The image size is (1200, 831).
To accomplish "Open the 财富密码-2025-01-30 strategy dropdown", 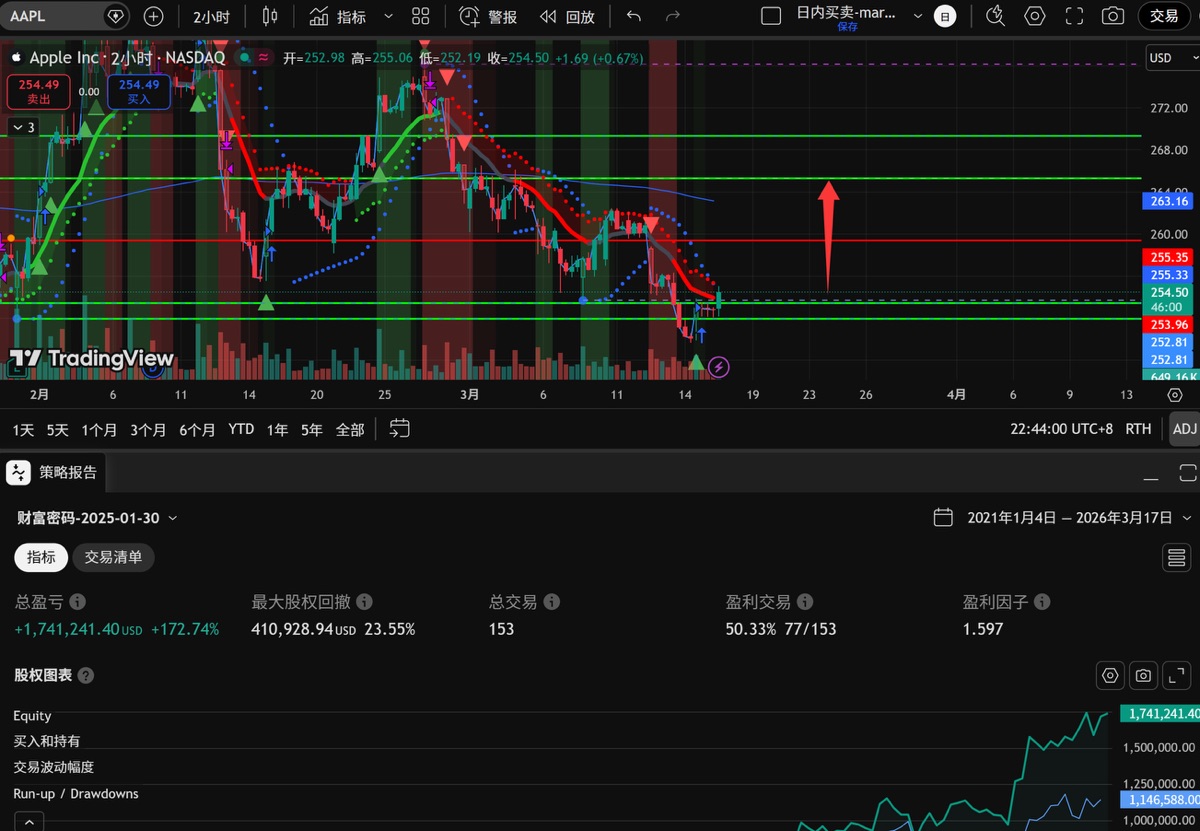I will point(98,518).
